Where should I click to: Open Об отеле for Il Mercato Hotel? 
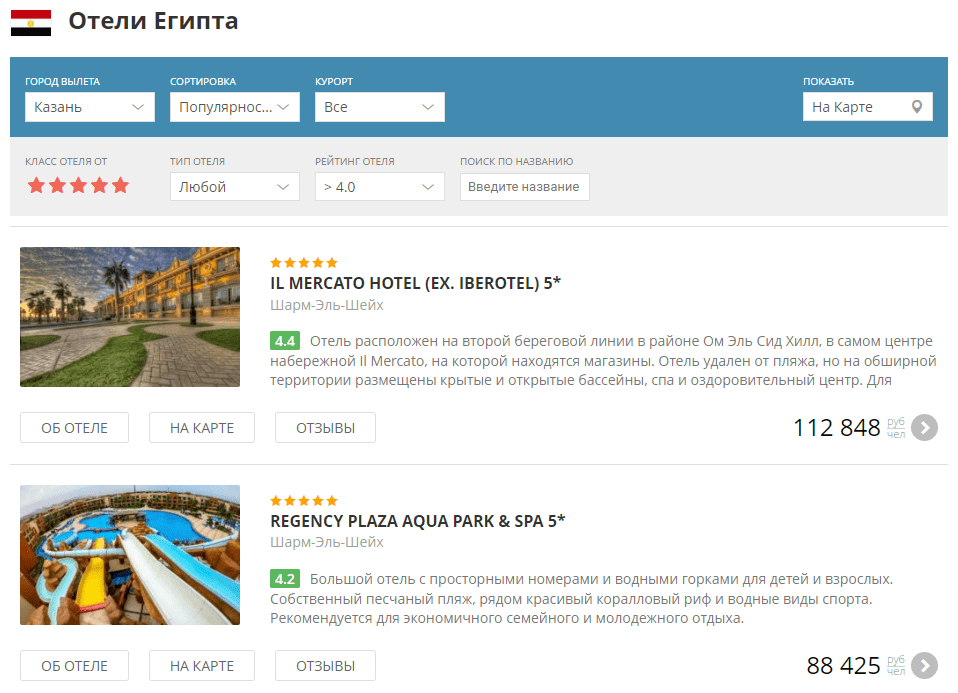(x=75, y=428)
